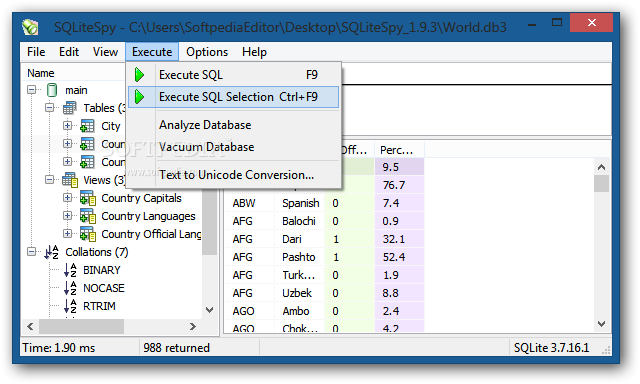Select the Country Capitals view

(x=141, y=198)
